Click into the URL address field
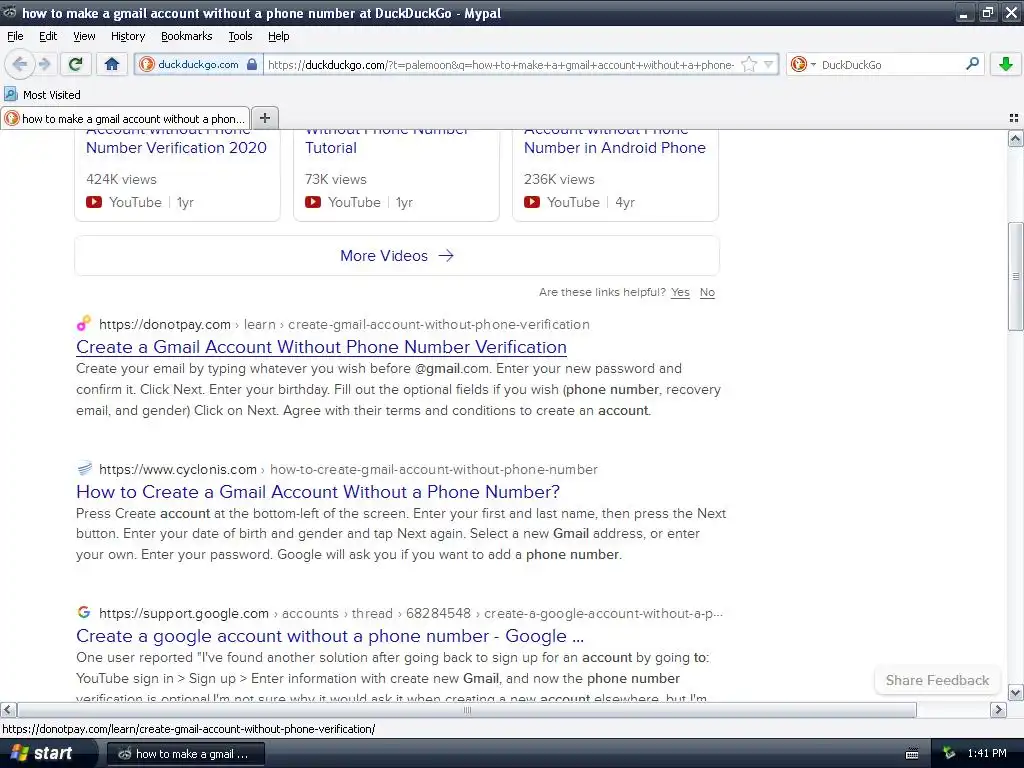Image resolution: width=1024 pixels, height=768 pixels. pyautogui.click(x=501, y=65)
